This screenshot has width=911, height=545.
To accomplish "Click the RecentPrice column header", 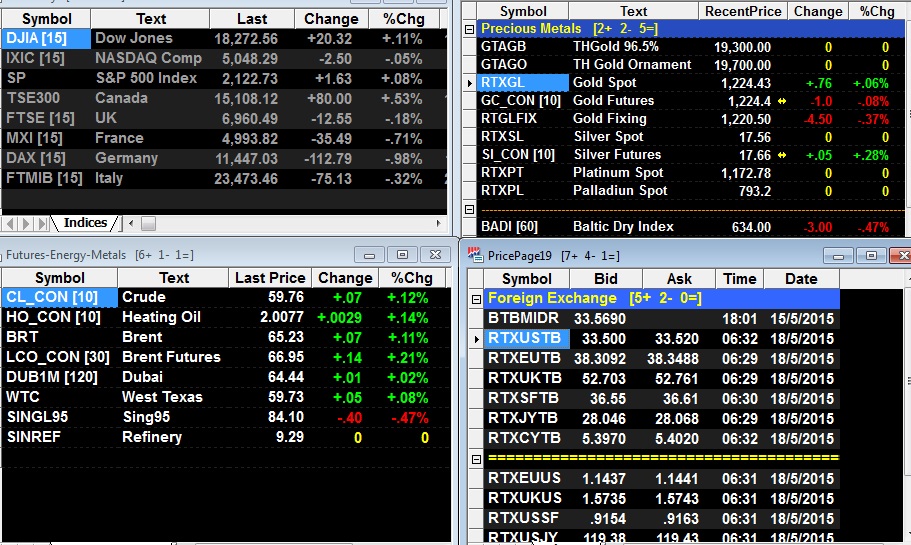I will click(743, 11).
